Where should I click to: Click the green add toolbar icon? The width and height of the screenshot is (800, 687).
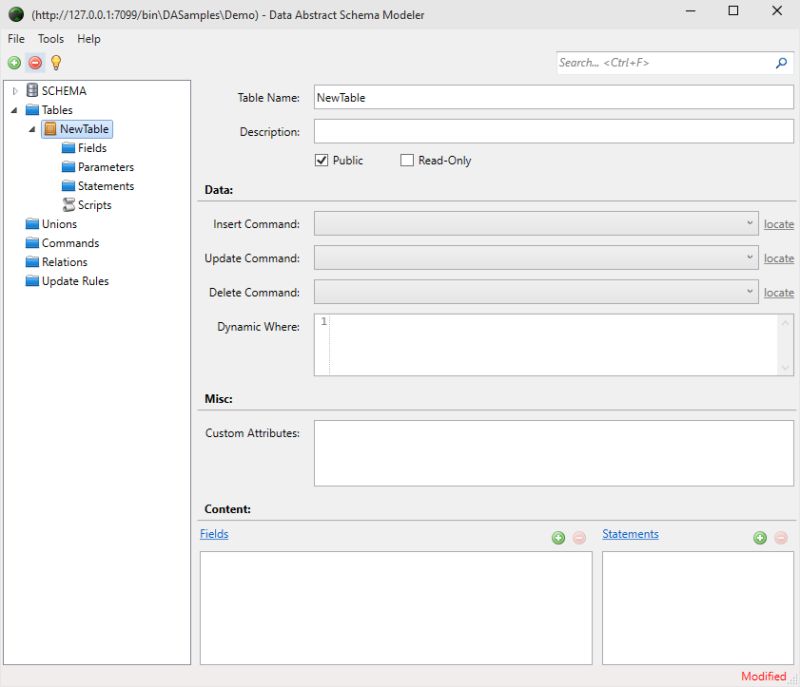13,62
